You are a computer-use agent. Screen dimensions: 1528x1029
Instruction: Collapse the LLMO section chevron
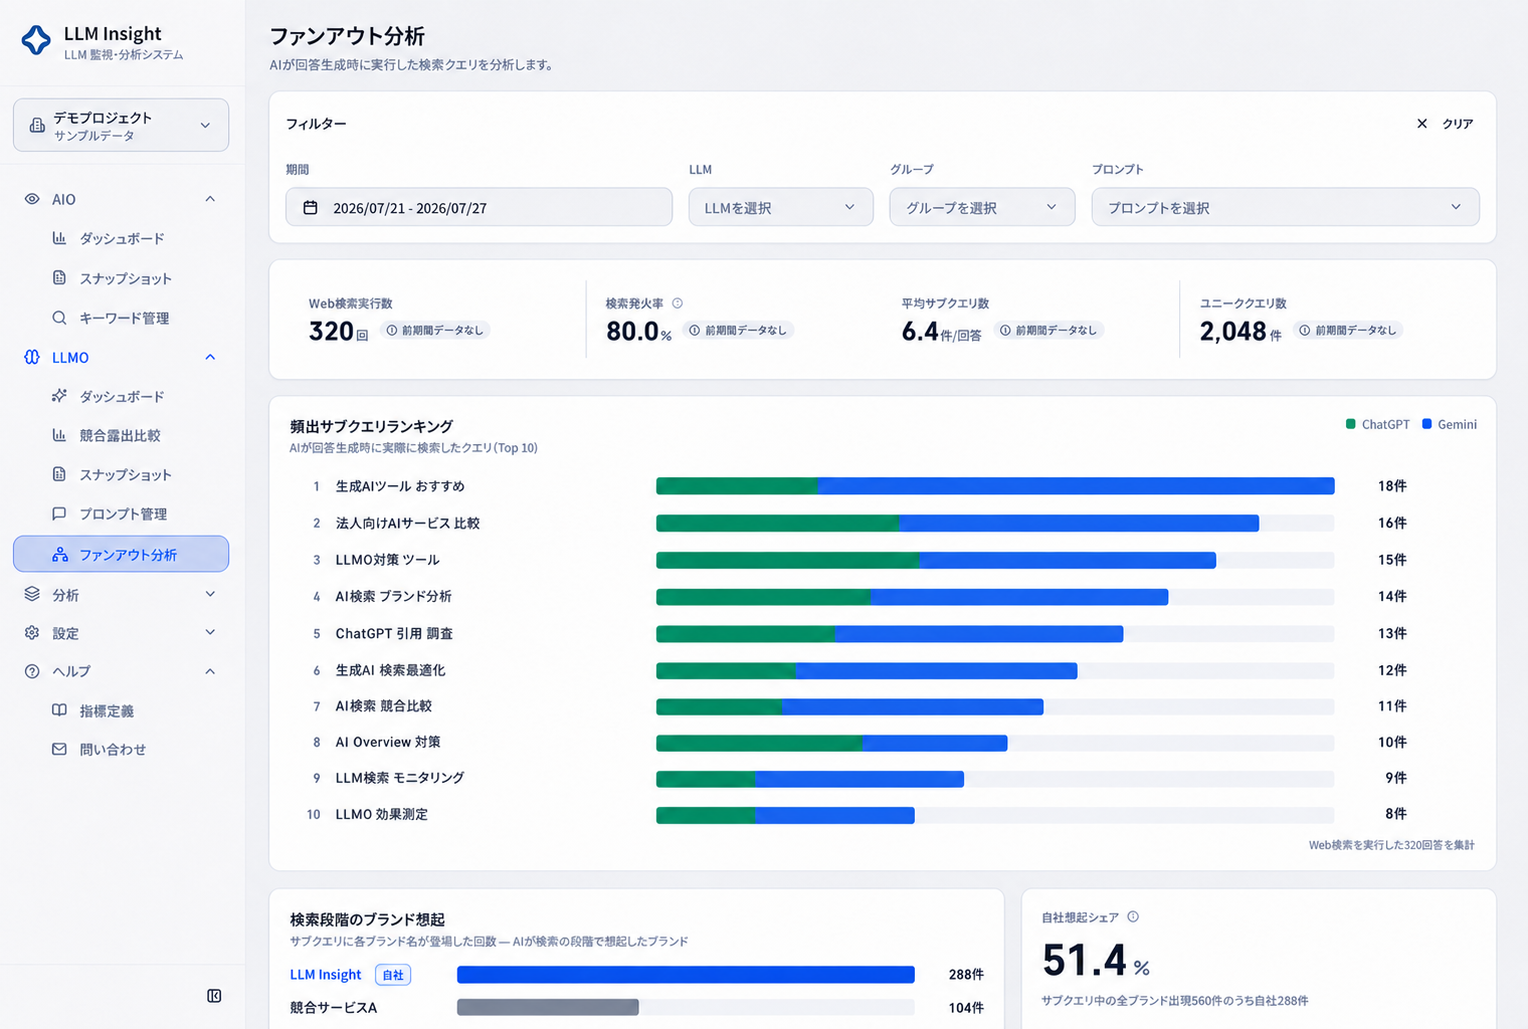pos(210,357)
